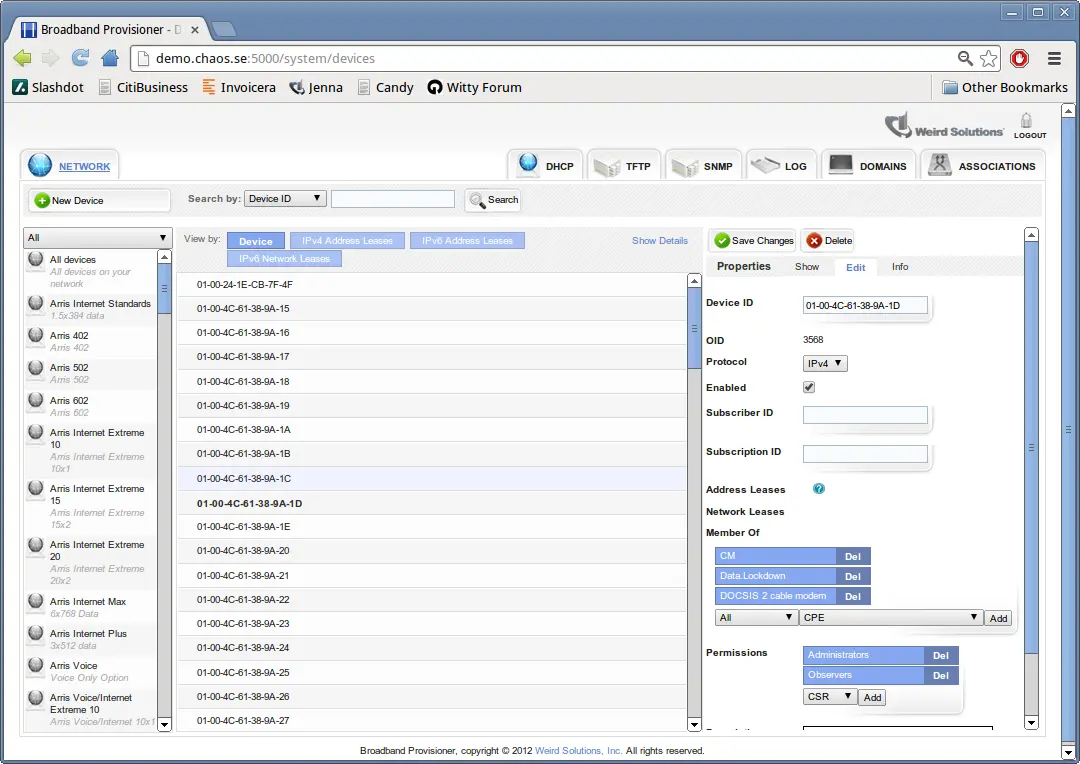Toggle the Enabled checkbox
This screenshot has width=1080, height=764.
click(809, 387)
